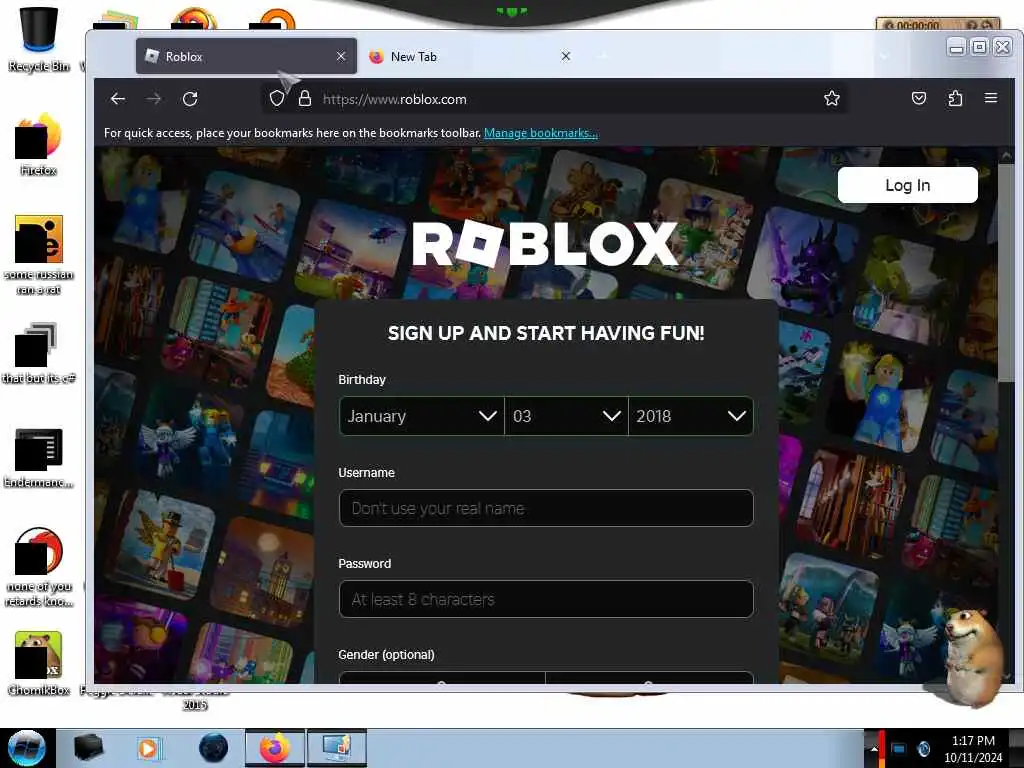The width and height of the screenshot is (1024, 768).
Task: Expand the birthday year dropdown showing 2018
Action: 690,416
